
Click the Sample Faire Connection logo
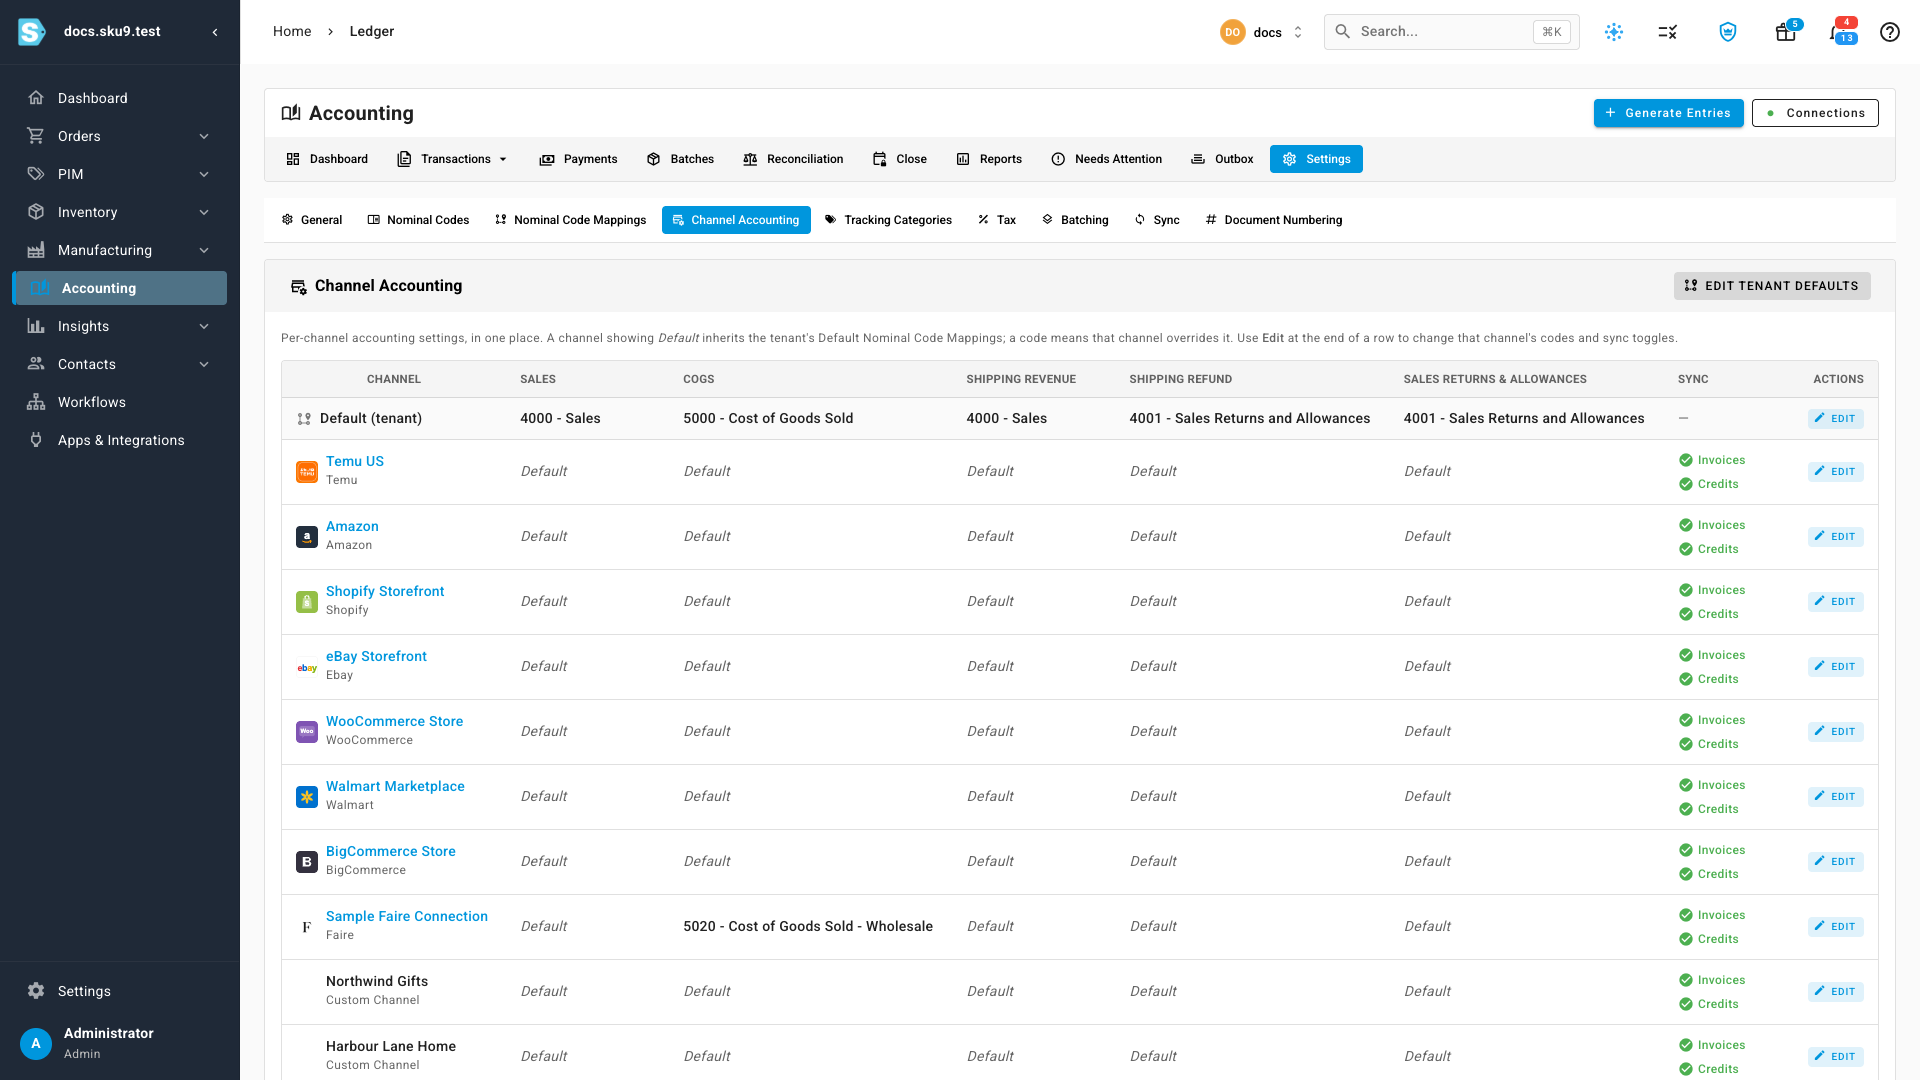307,927
